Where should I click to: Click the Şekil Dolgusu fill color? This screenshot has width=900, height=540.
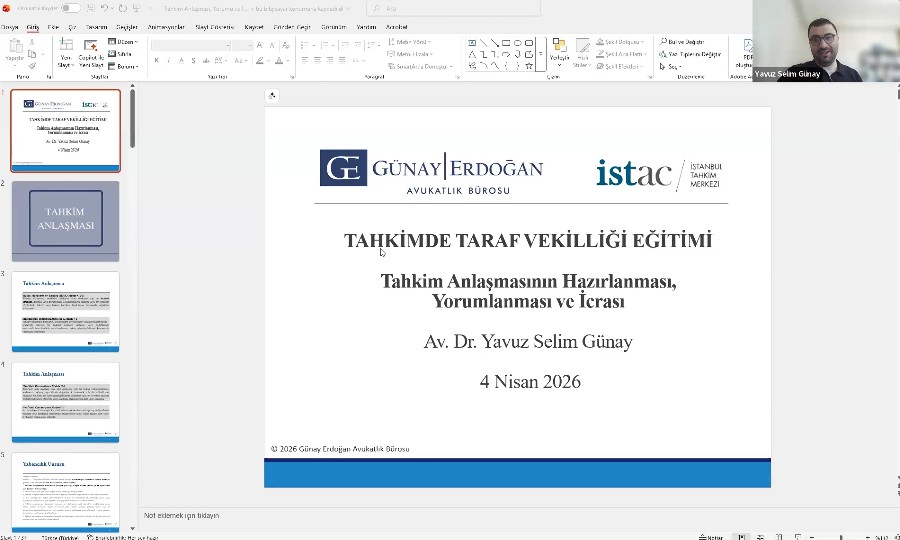[620, 42]
